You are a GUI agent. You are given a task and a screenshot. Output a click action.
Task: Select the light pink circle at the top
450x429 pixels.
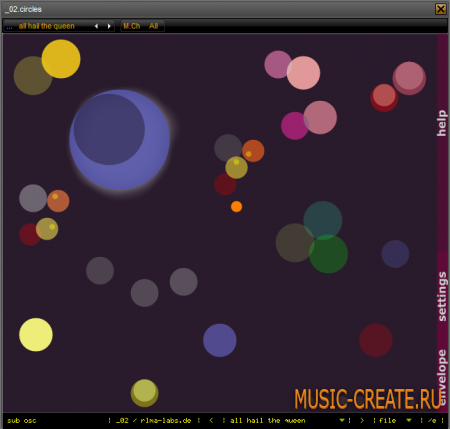[x=303, y=73]
